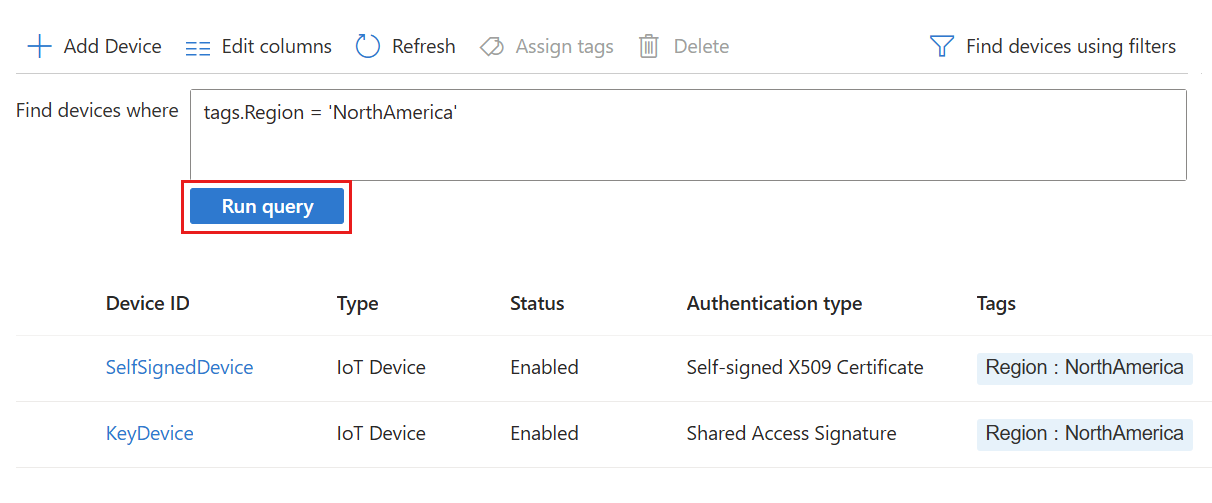
Task: Click the Region tag on SelfSignedDevice row
Action: [1084, 367]
